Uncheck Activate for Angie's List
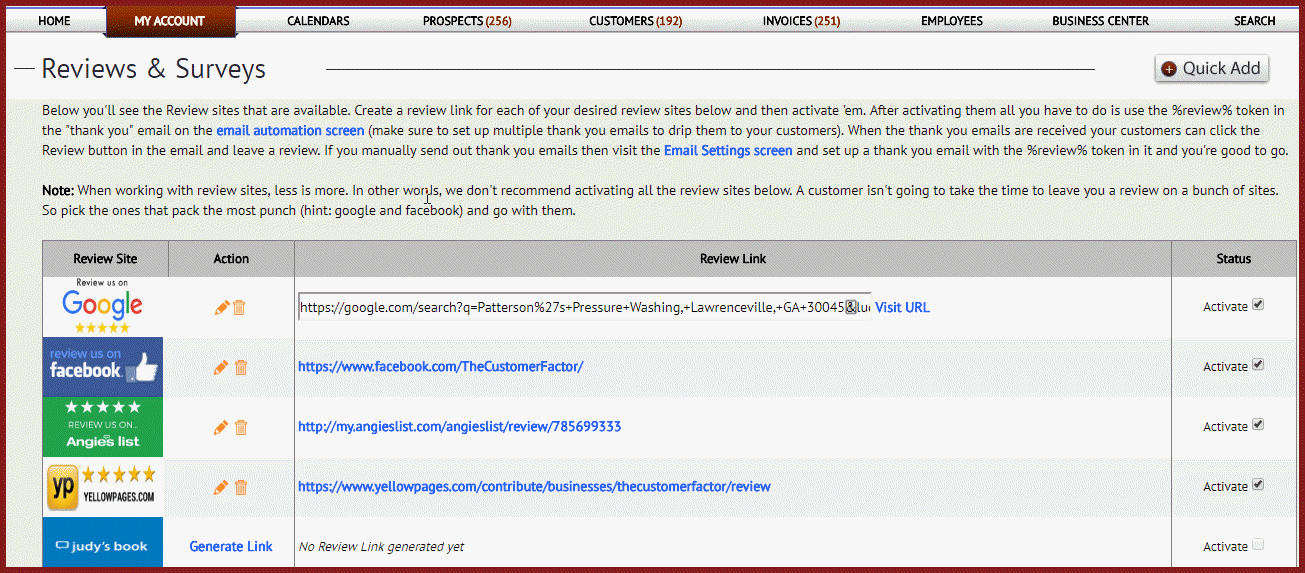The image size is (1305, 573). [1258, 425]
